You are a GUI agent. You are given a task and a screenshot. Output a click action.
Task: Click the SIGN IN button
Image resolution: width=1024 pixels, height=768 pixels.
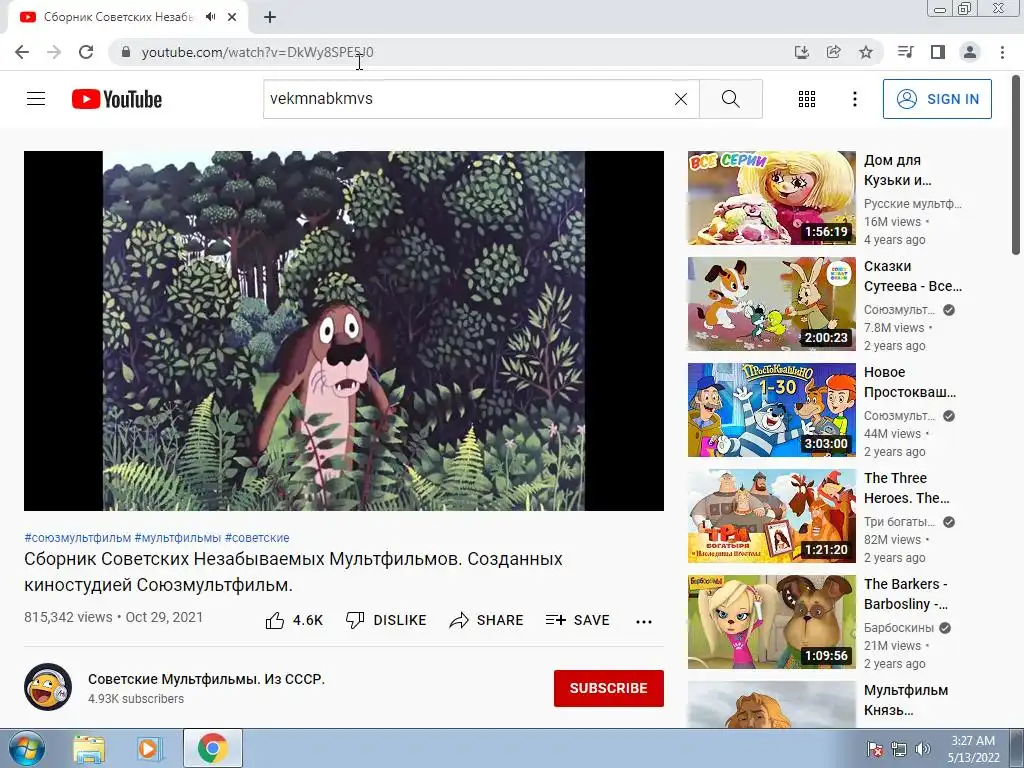(x=937, y=99)
